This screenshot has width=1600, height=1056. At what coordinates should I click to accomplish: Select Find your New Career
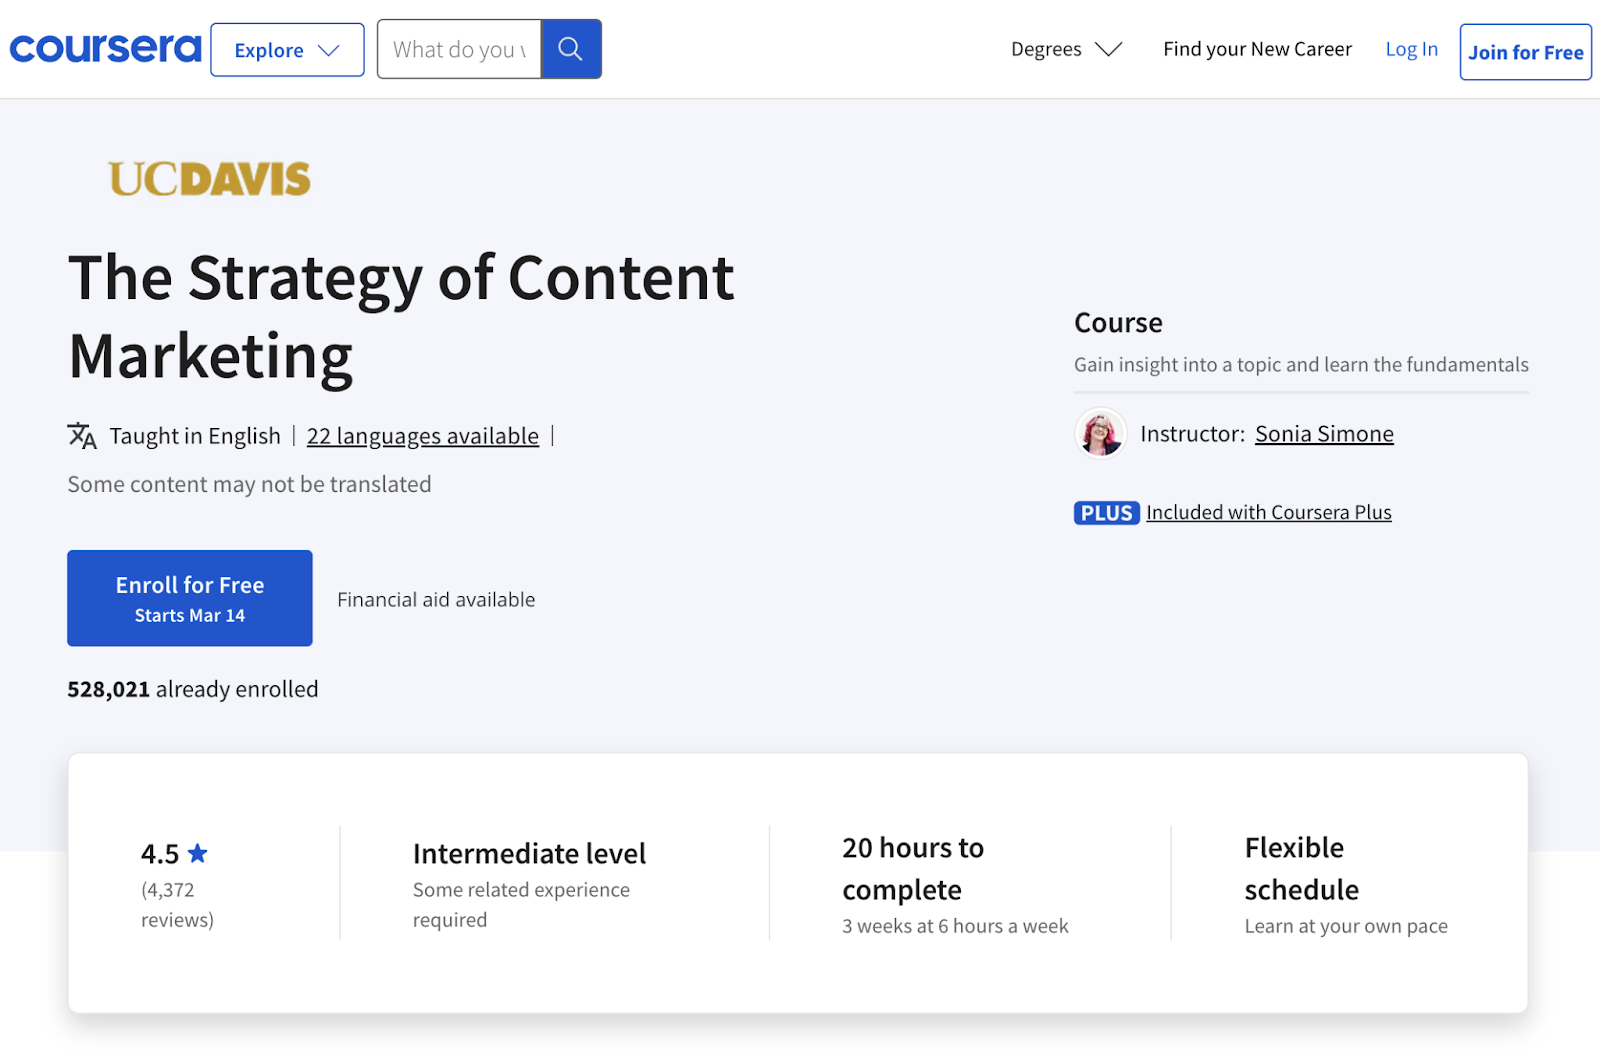tap(1257, 48)
